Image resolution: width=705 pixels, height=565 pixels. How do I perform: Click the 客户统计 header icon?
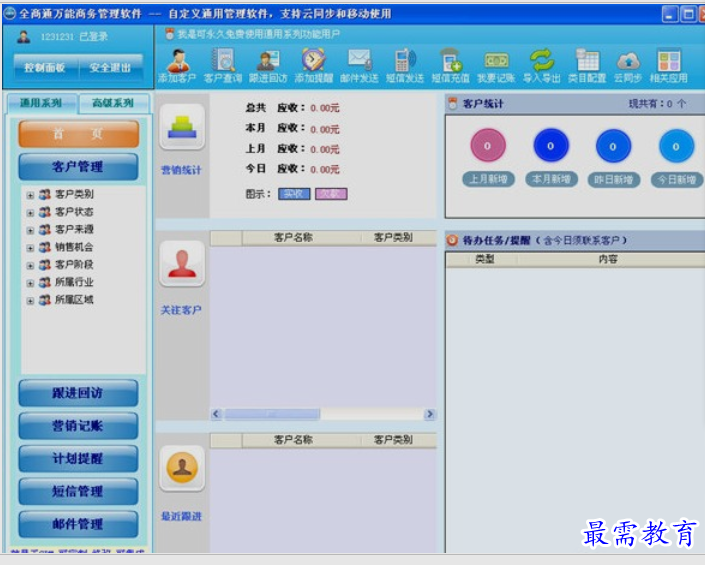(x=453, y=104)
